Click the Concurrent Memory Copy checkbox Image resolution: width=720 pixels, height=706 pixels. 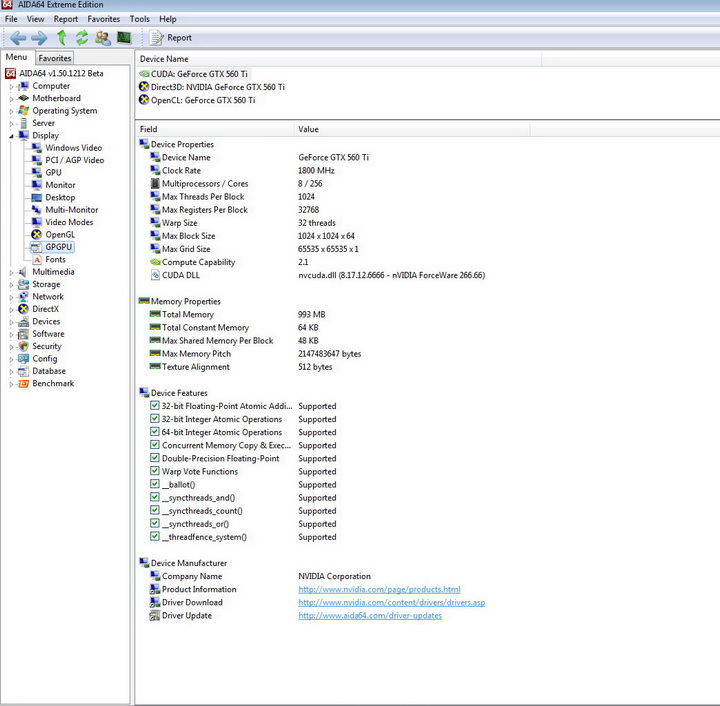click(x=155, y=445)
